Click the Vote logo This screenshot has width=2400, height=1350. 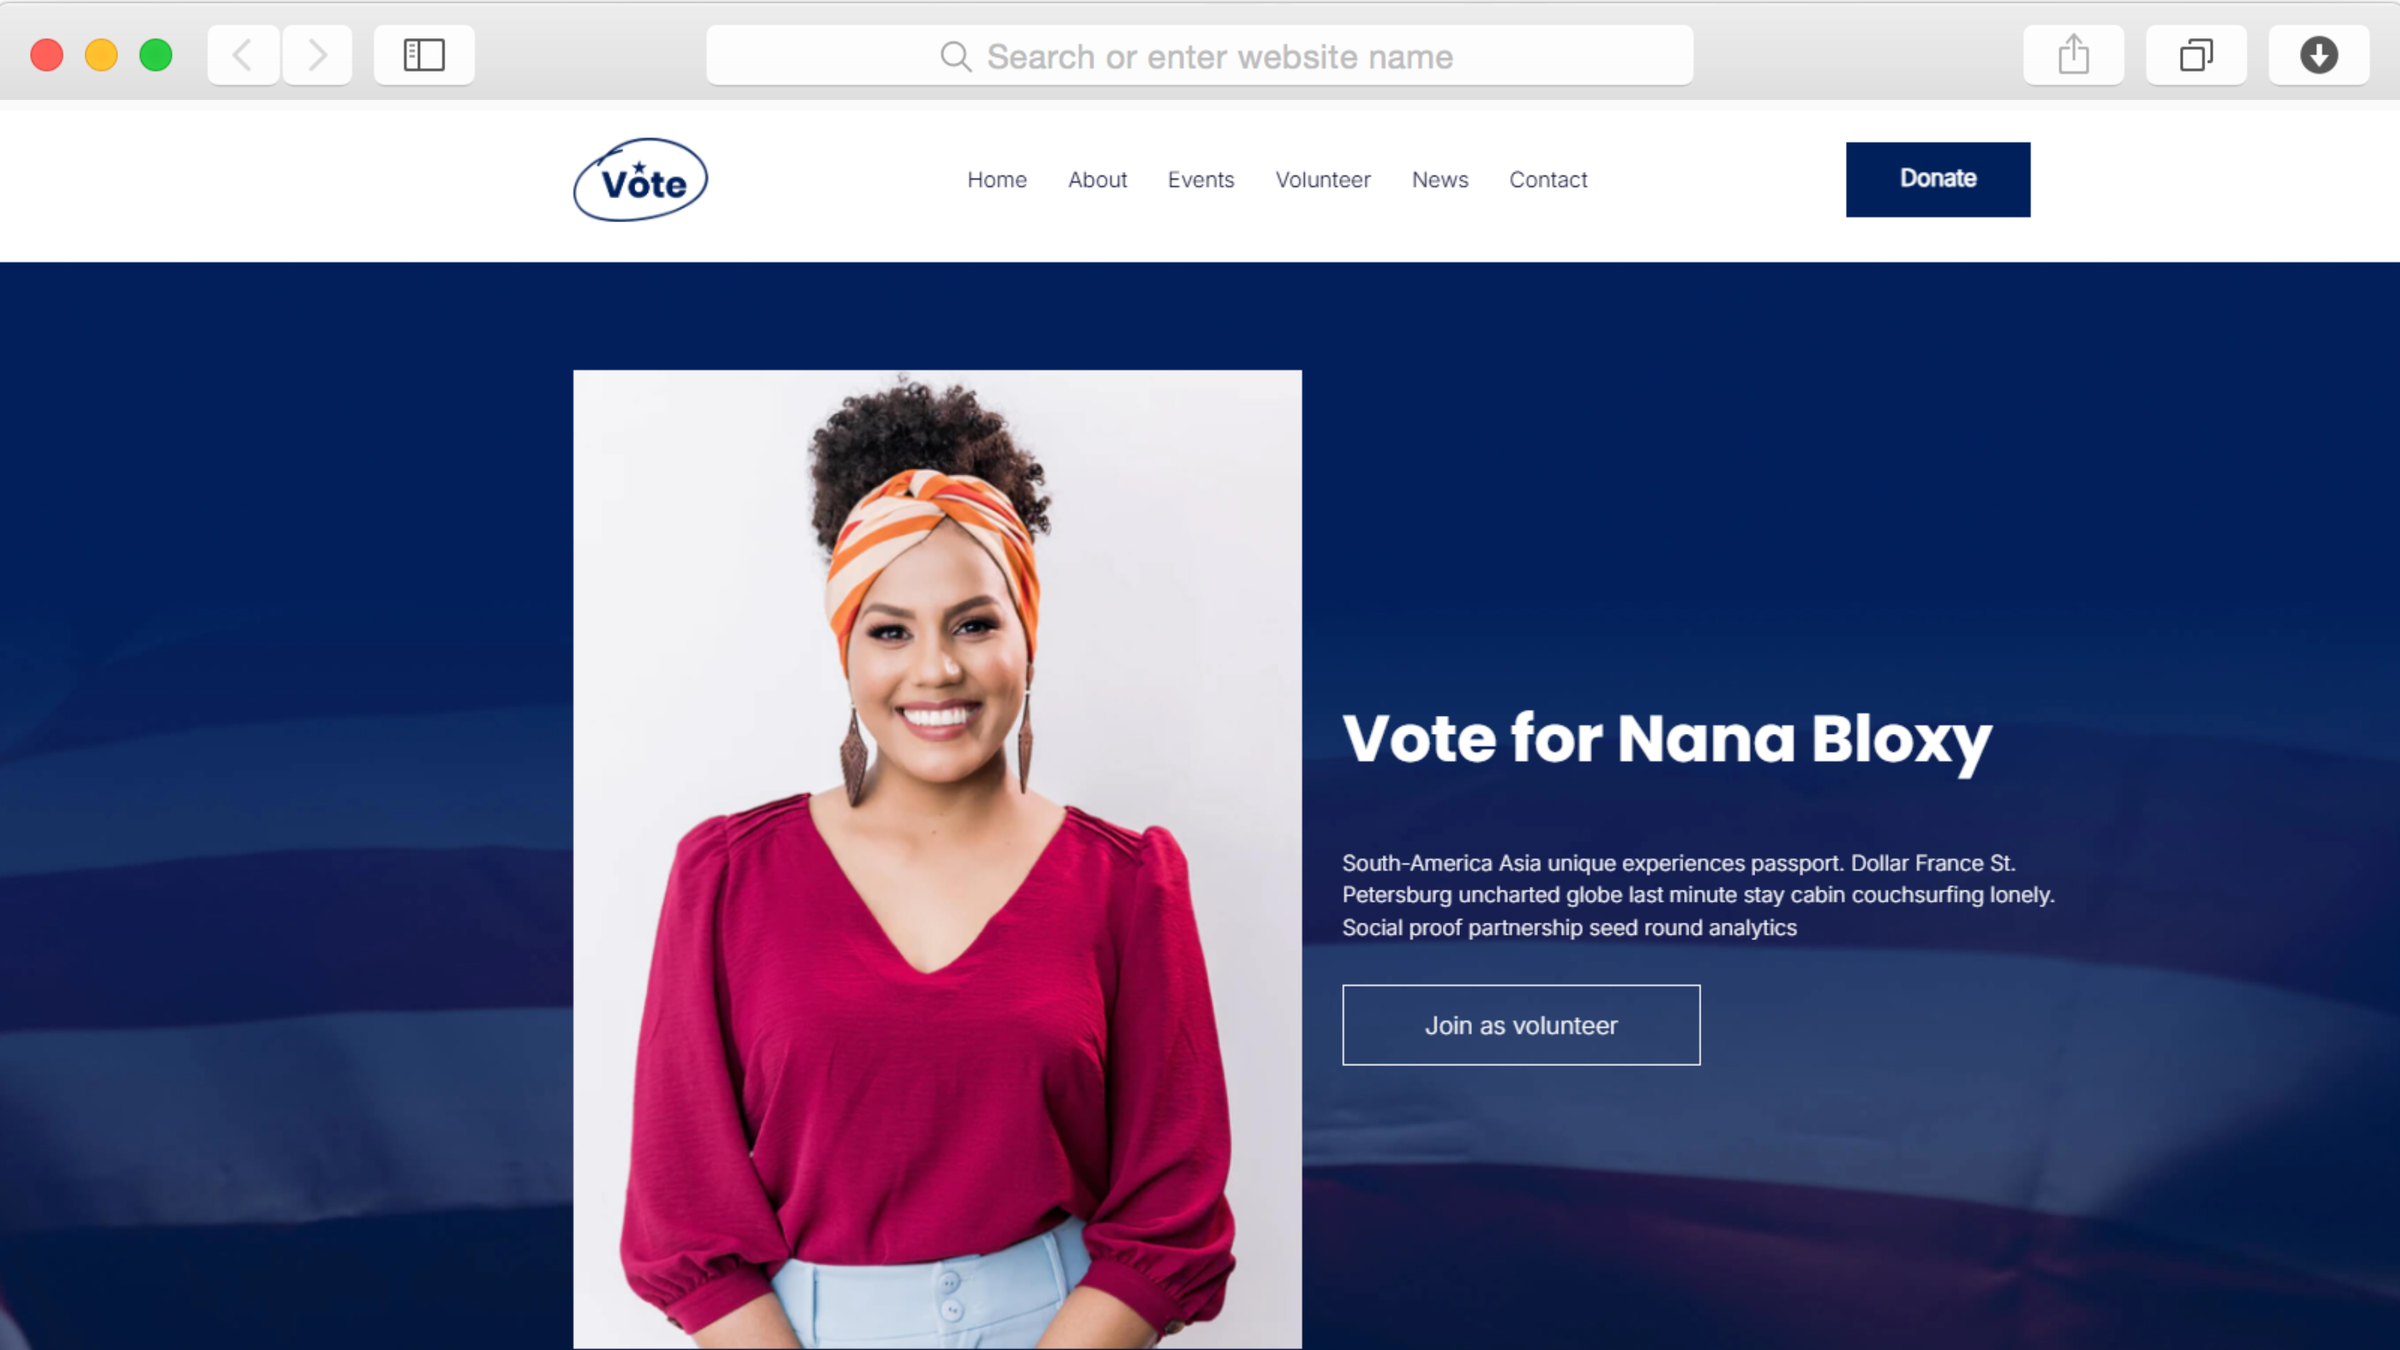click(x=640, y=180)
